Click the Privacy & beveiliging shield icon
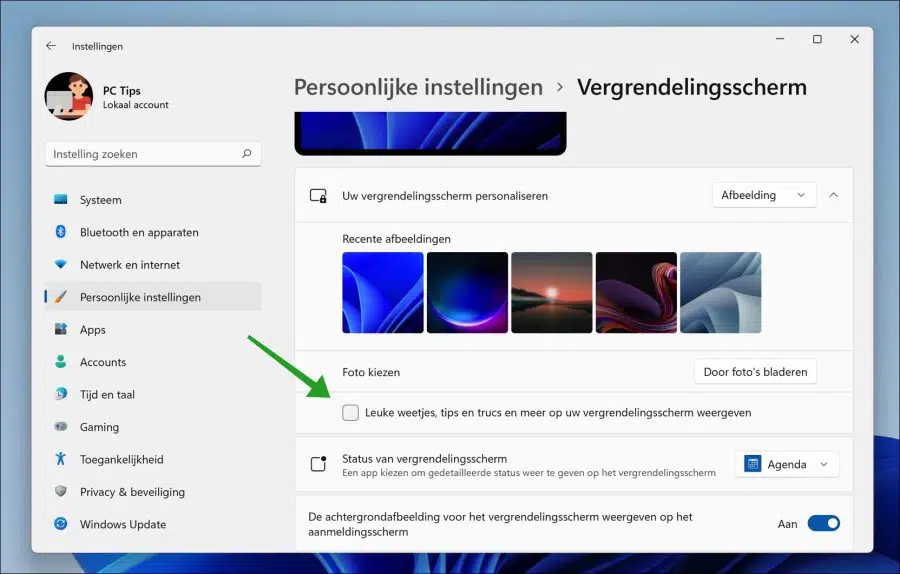This screenshot has height=574, width=900. (61, 491)
